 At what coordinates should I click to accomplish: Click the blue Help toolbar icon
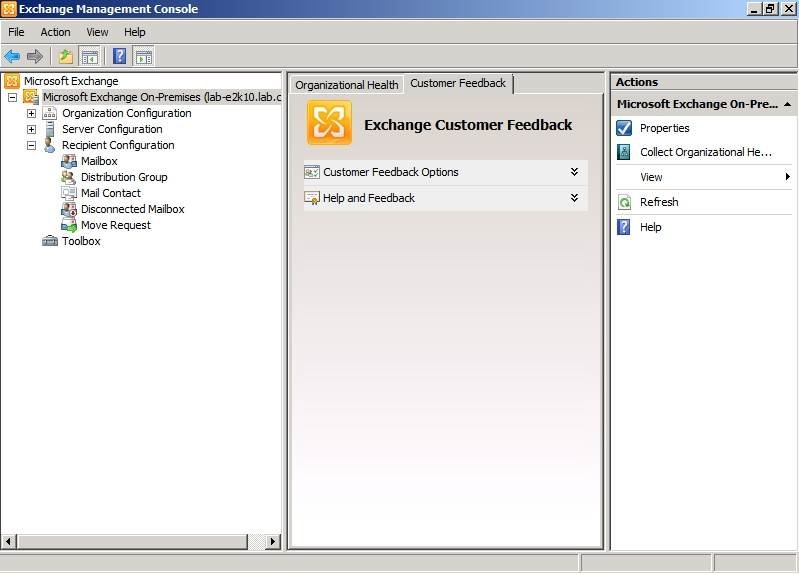(x=119, y=56)
